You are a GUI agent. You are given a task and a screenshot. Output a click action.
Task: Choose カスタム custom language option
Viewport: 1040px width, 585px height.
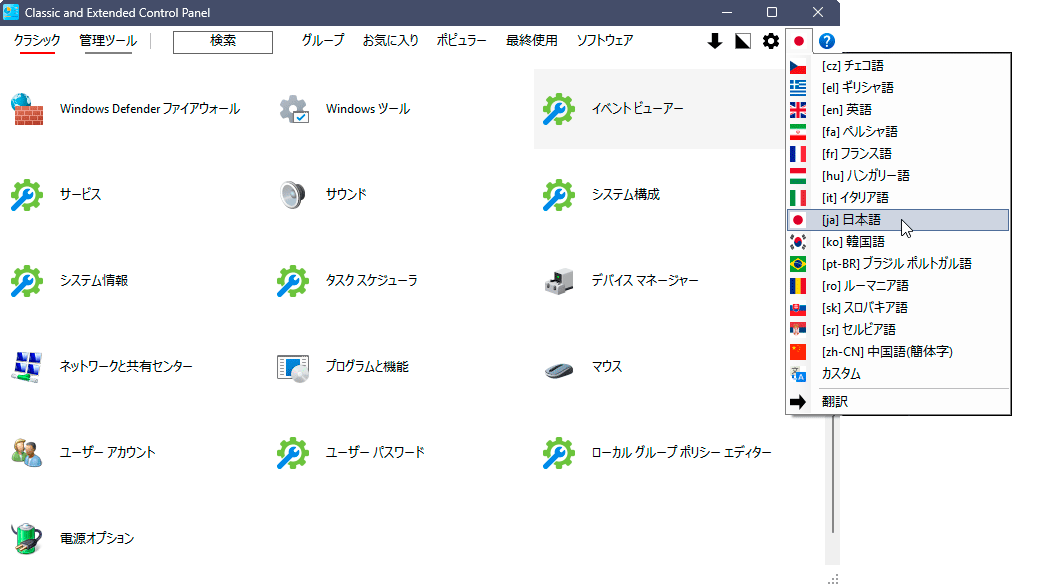898,373
